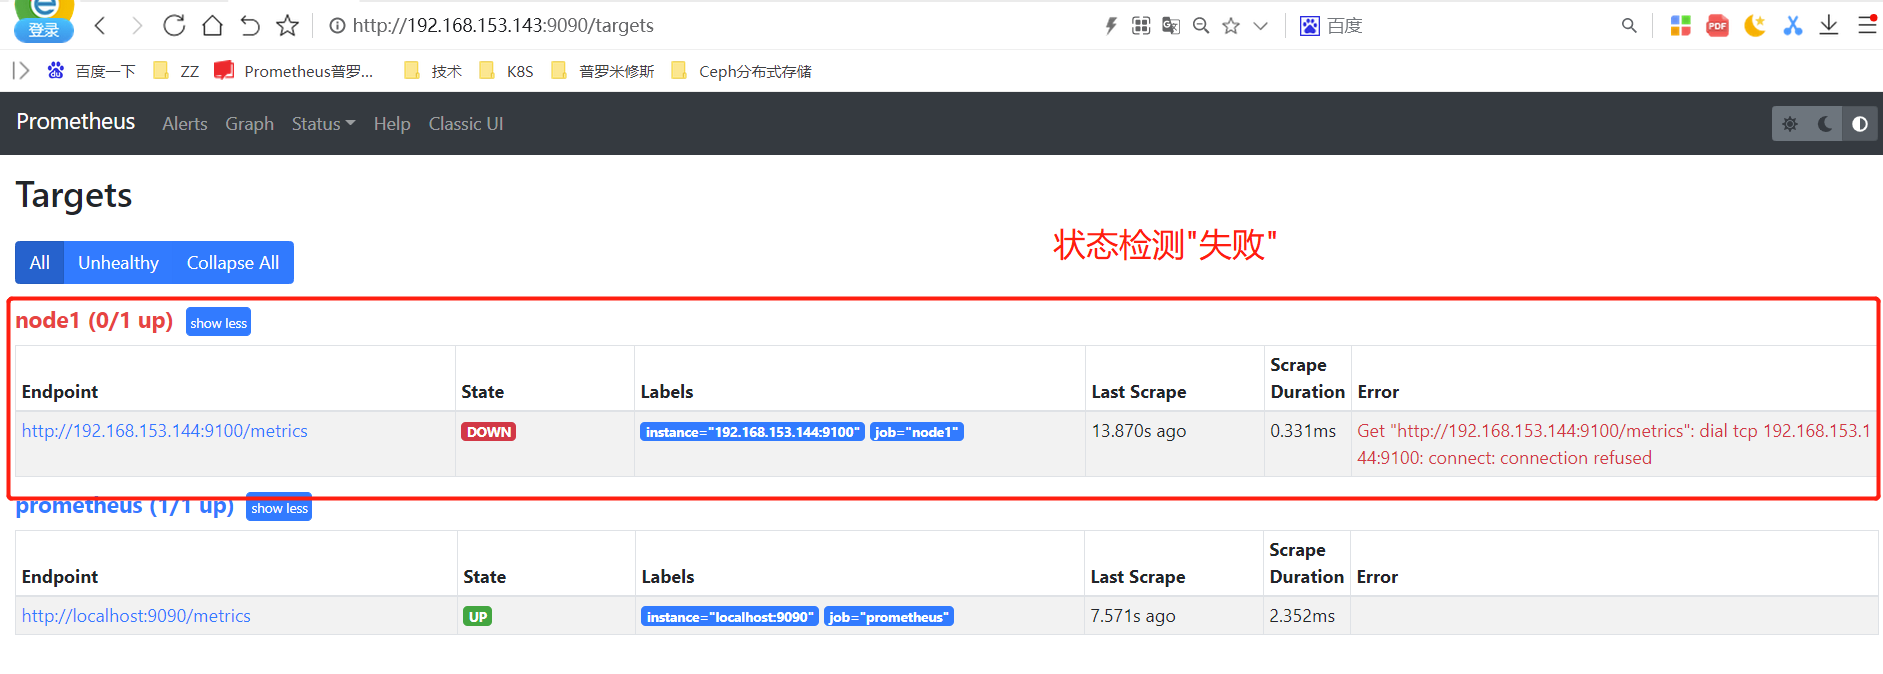Viewport: 1883px width, 674px height.
Task: Click the 7.571s ago last scrape value
Action: [1133, 616]
